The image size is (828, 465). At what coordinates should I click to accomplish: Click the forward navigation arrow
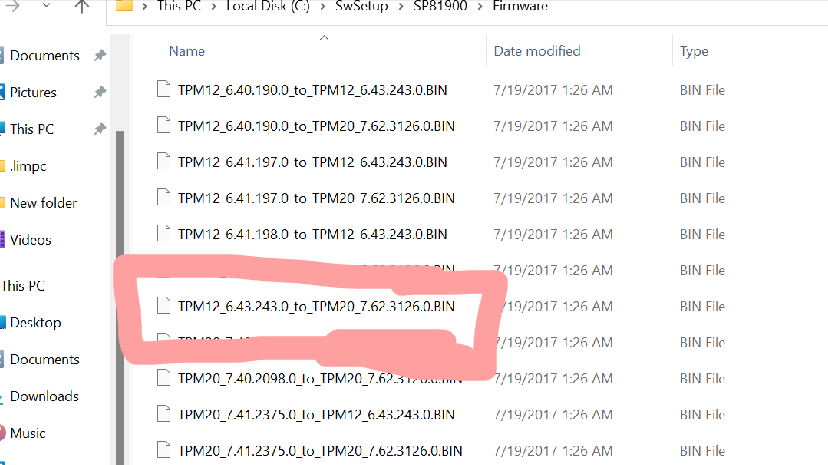pos(13,6)
